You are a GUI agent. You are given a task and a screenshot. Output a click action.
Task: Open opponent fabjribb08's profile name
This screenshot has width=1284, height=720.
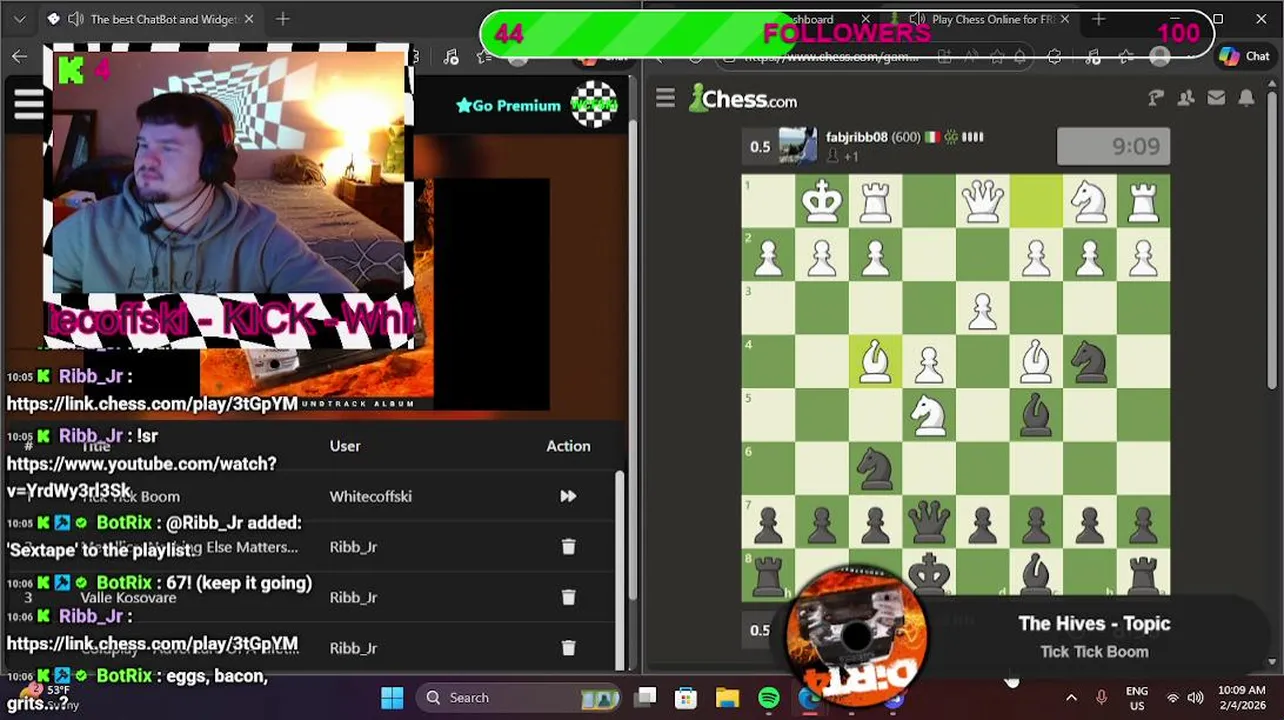click(857, 137)
